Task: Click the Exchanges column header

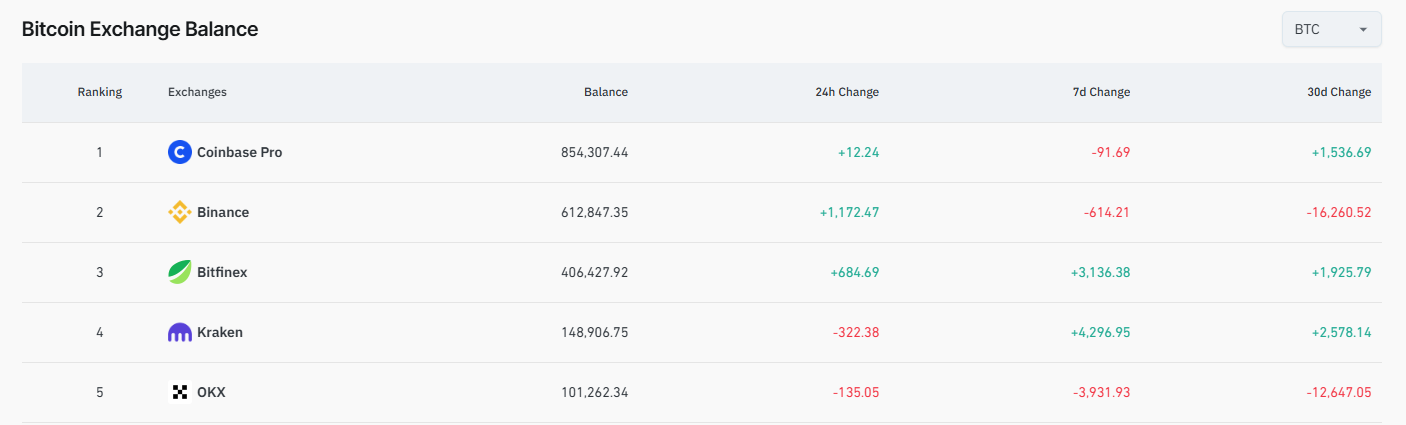Action: pos(197,92)
